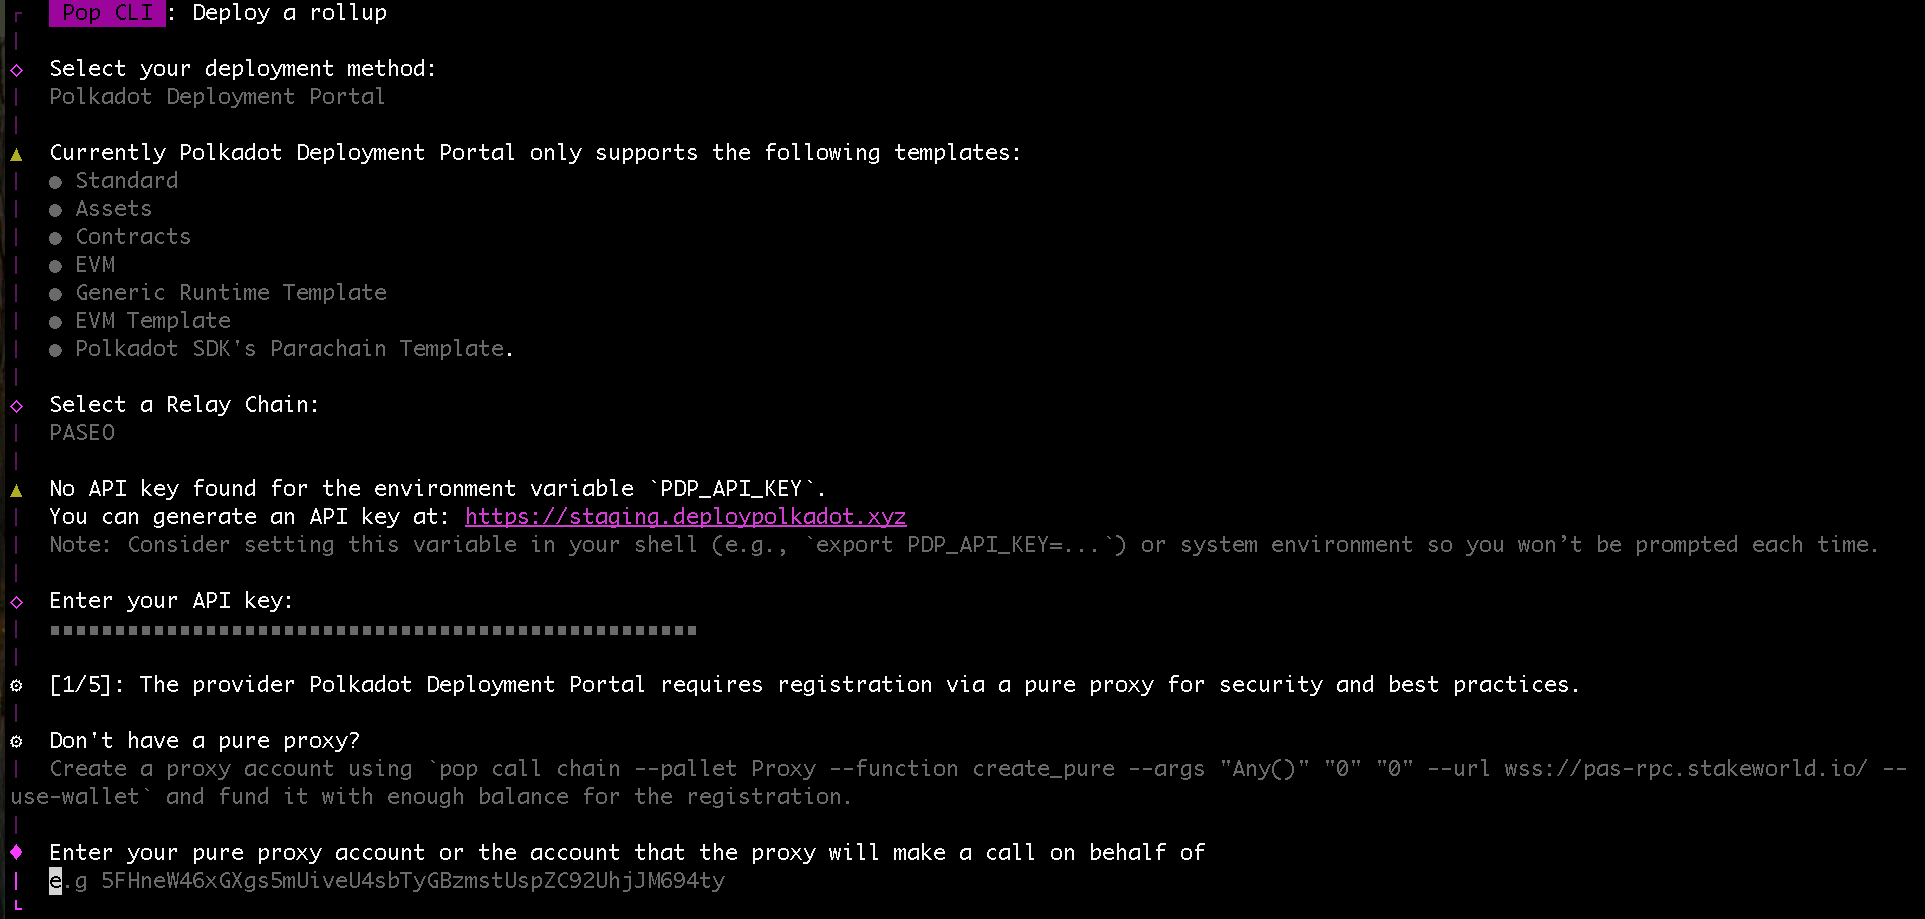The height and width of the screenshot is (919, 1925).
Task: Click the diamond beside Select a Relay Chain
Action: point(17,406)
